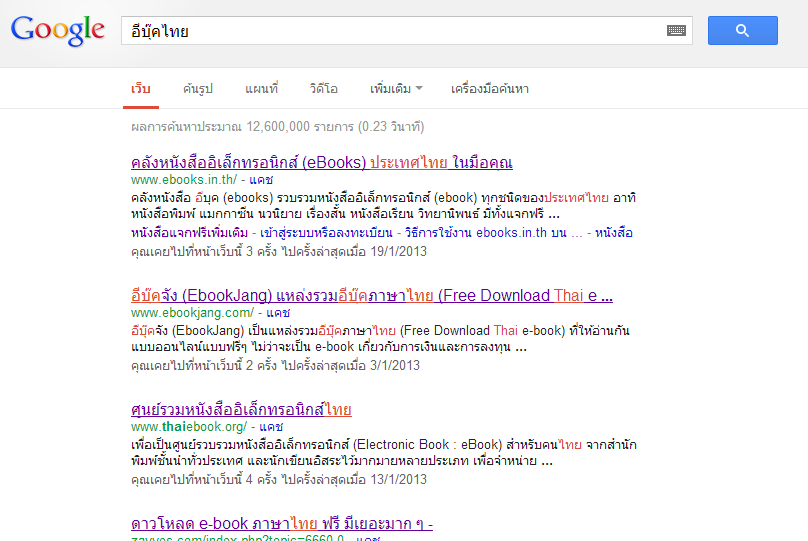The height and width of the screenshot is (541, 808).
Task: Go to the วิดีโอ tab
Action: pos(324,89)
